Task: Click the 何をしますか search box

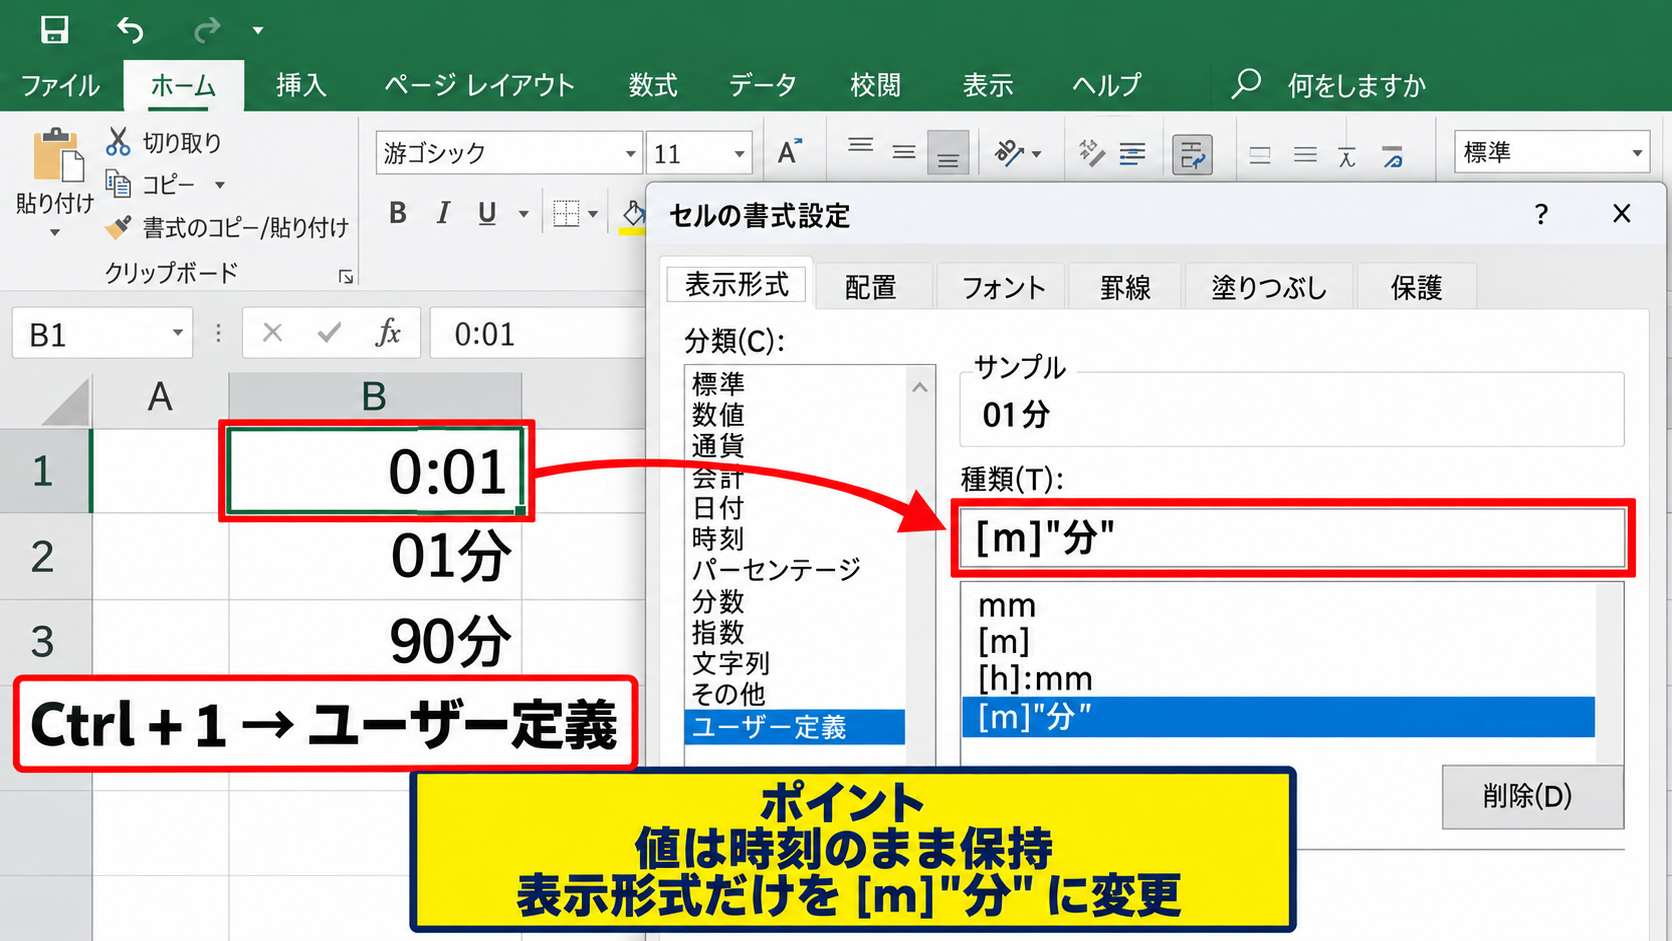Action: pyautogui.click(x=1356, y=86)
